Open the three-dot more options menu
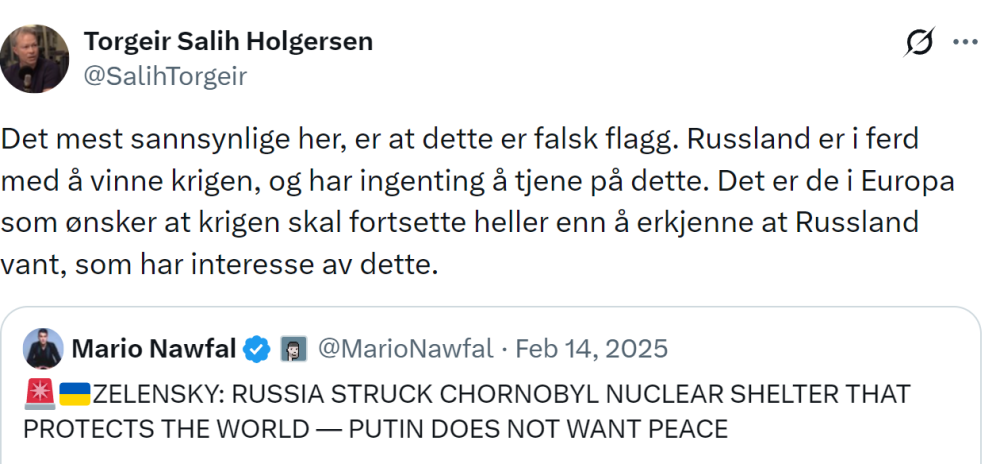1000x464 pixels. [x=965, y=43]
